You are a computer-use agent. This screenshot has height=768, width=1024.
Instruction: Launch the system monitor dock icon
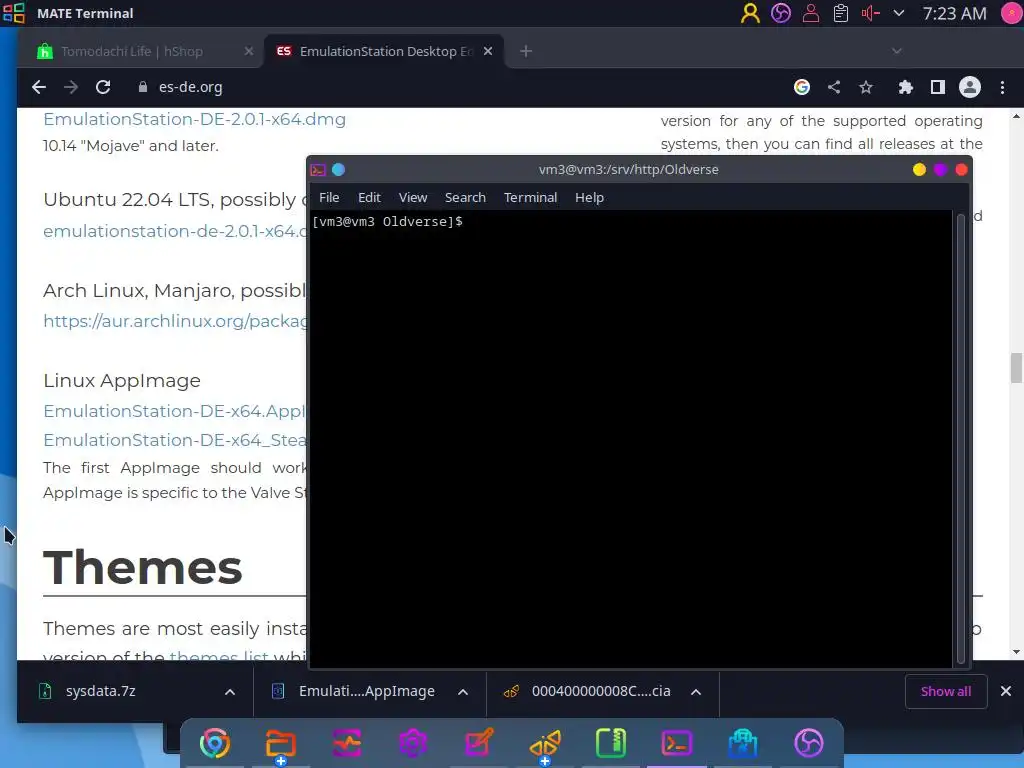[347, 743]
